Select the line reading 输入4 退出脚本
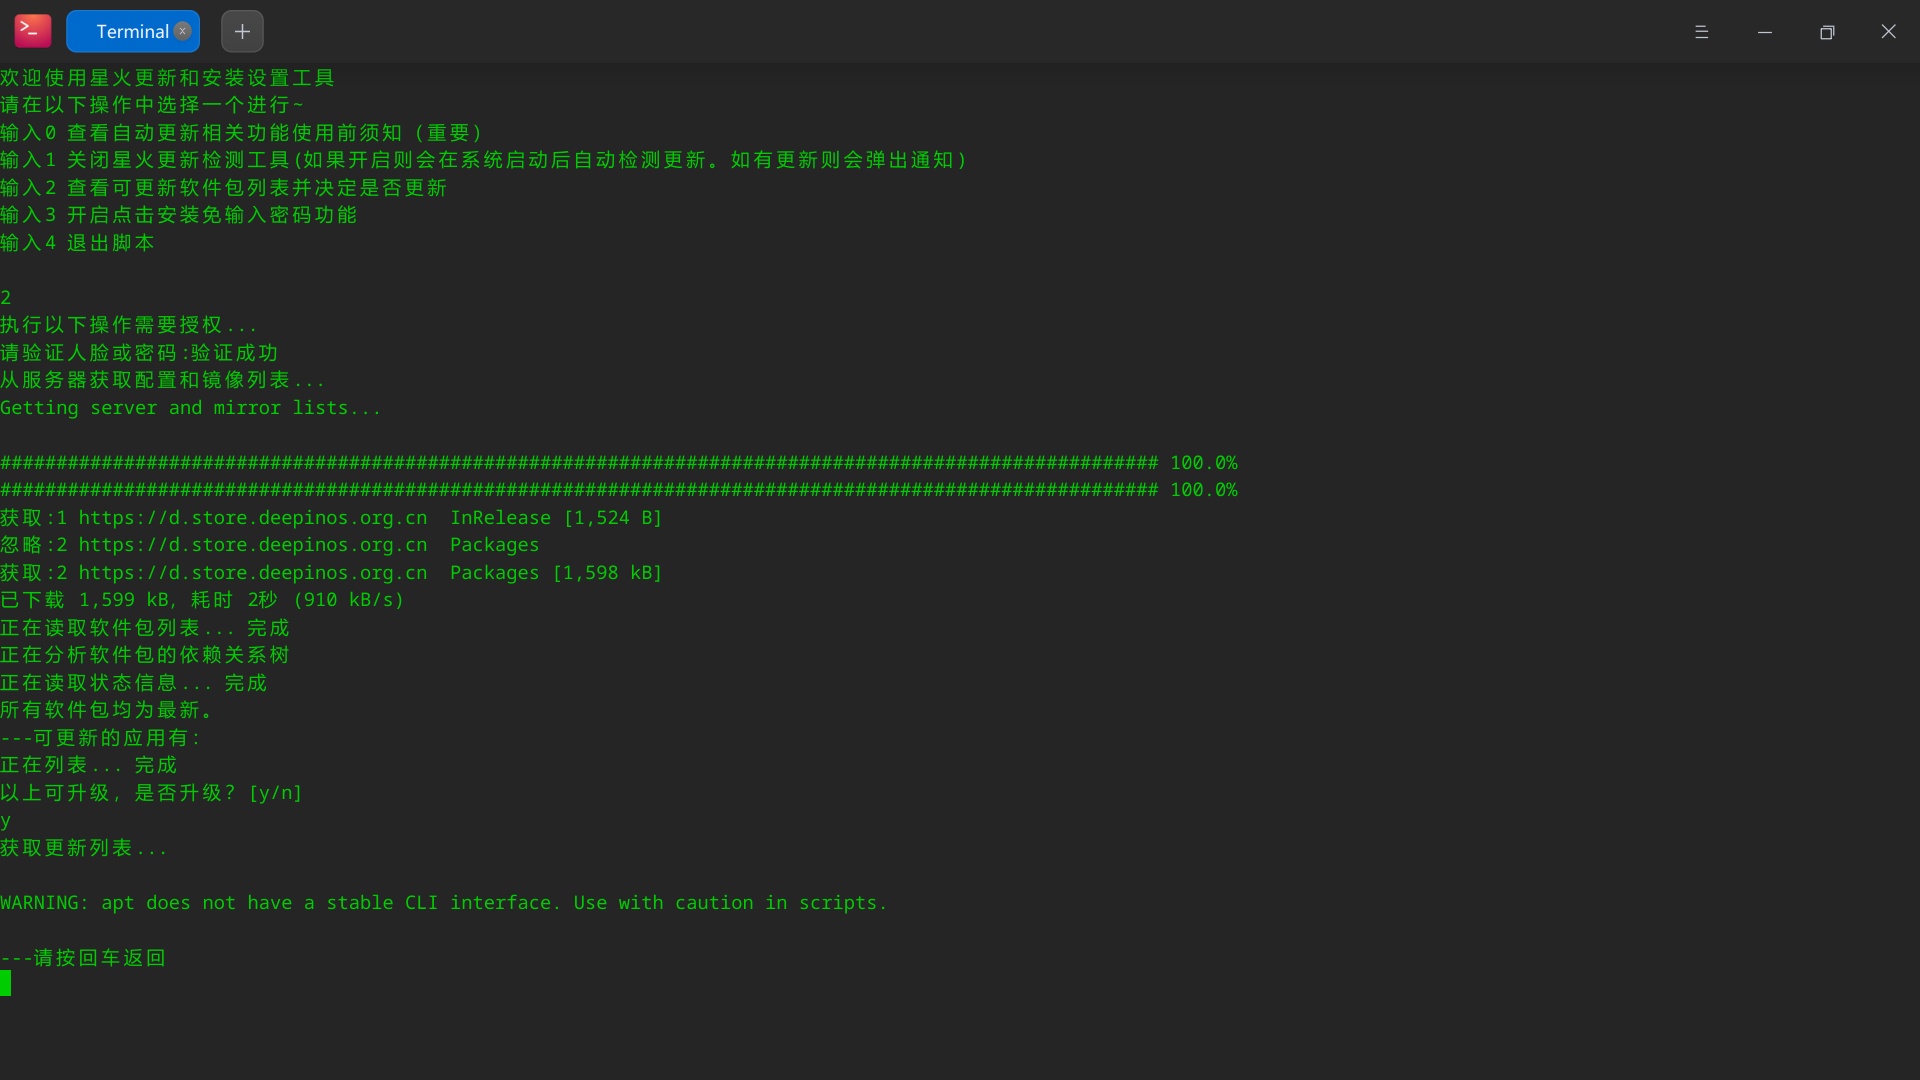The width and height of the screenshot is (1920, 1080). (77, 242)
